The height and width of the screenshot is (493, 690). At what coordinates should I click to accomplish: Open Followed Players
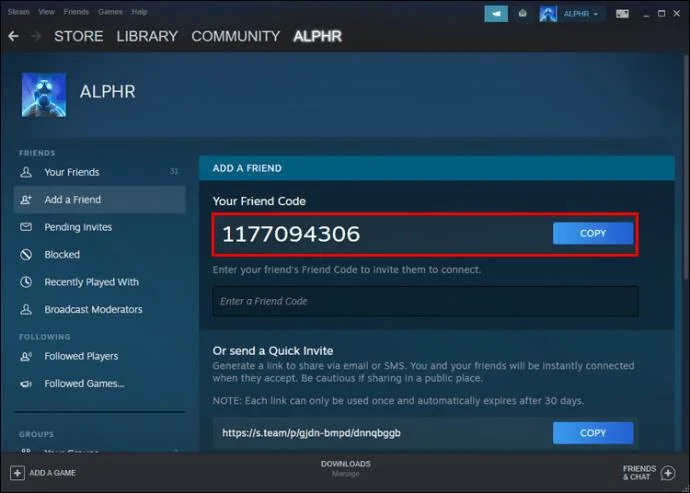[99, 356]
